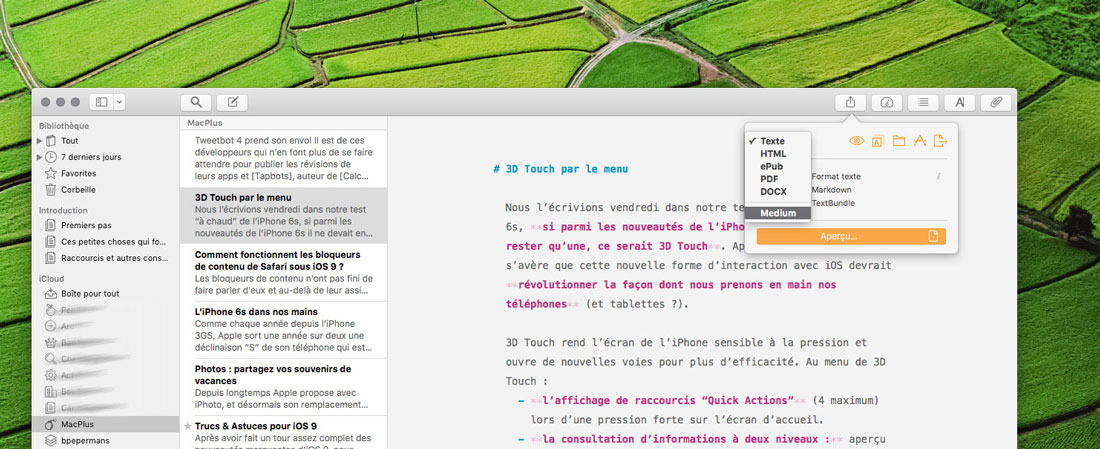The width and height of the screenshot is (1100, 449).
Task: Expand the 7 derniers jours group
Action: (40, 157)
